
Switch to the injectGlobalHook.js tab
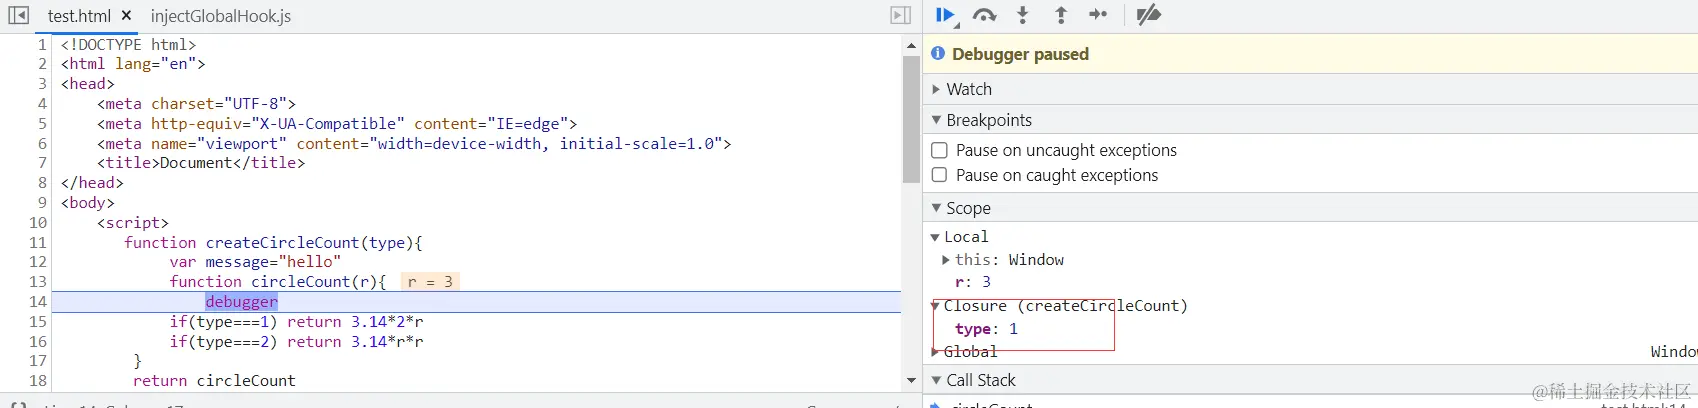221,16
